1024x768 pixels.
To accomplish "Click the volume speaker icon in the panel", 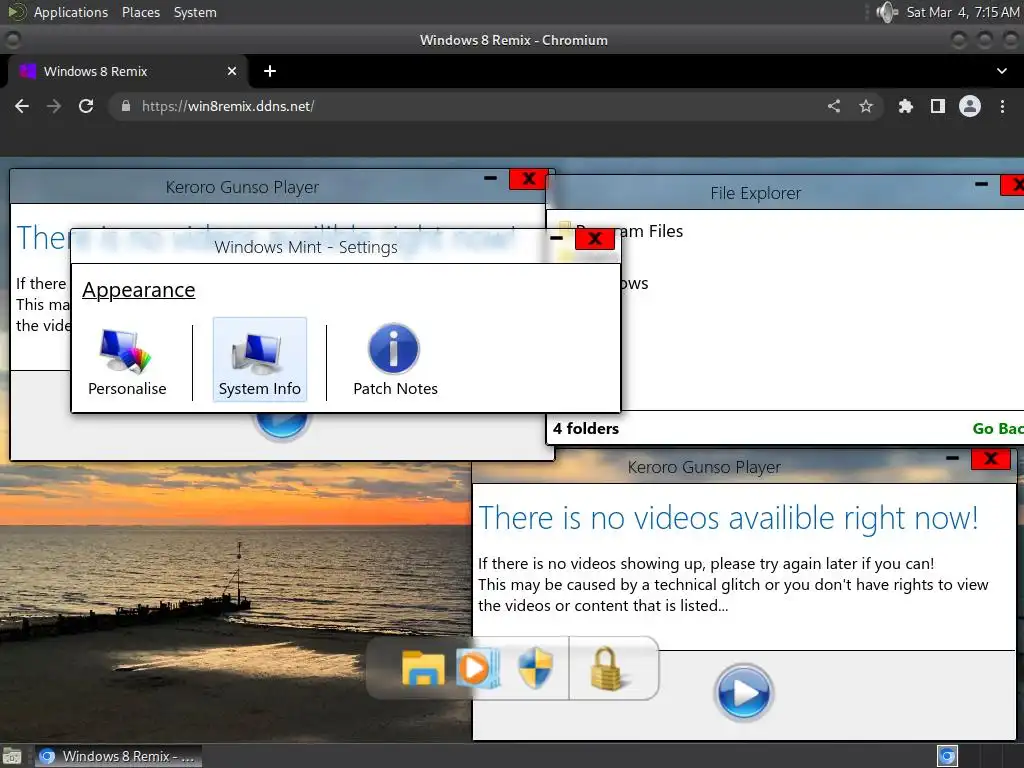I will click(x=886, y=12).
